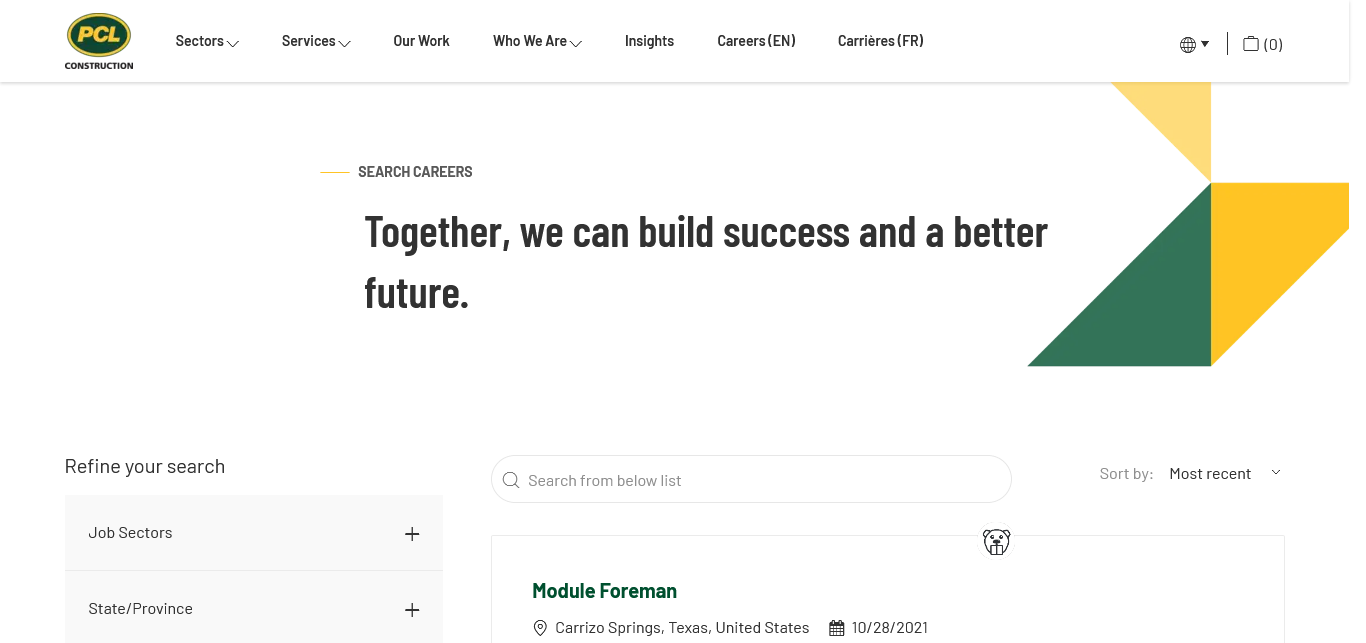The image size is (1366, 643).
Task: Click the Carrizo Springs, Texas location text
Action: coord(682,628)
